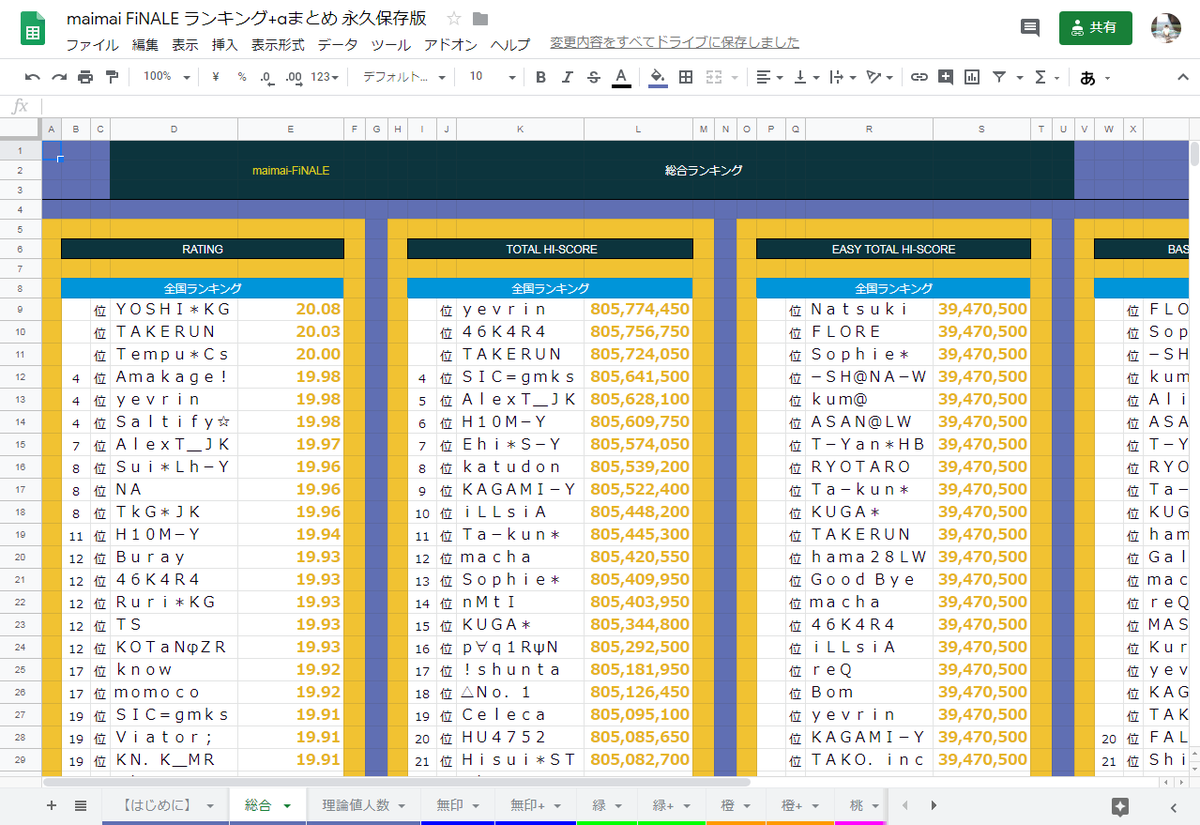
Task: Switch to the 緑 sheet tab
Action: pyautogui.click(x=606, y=805)
